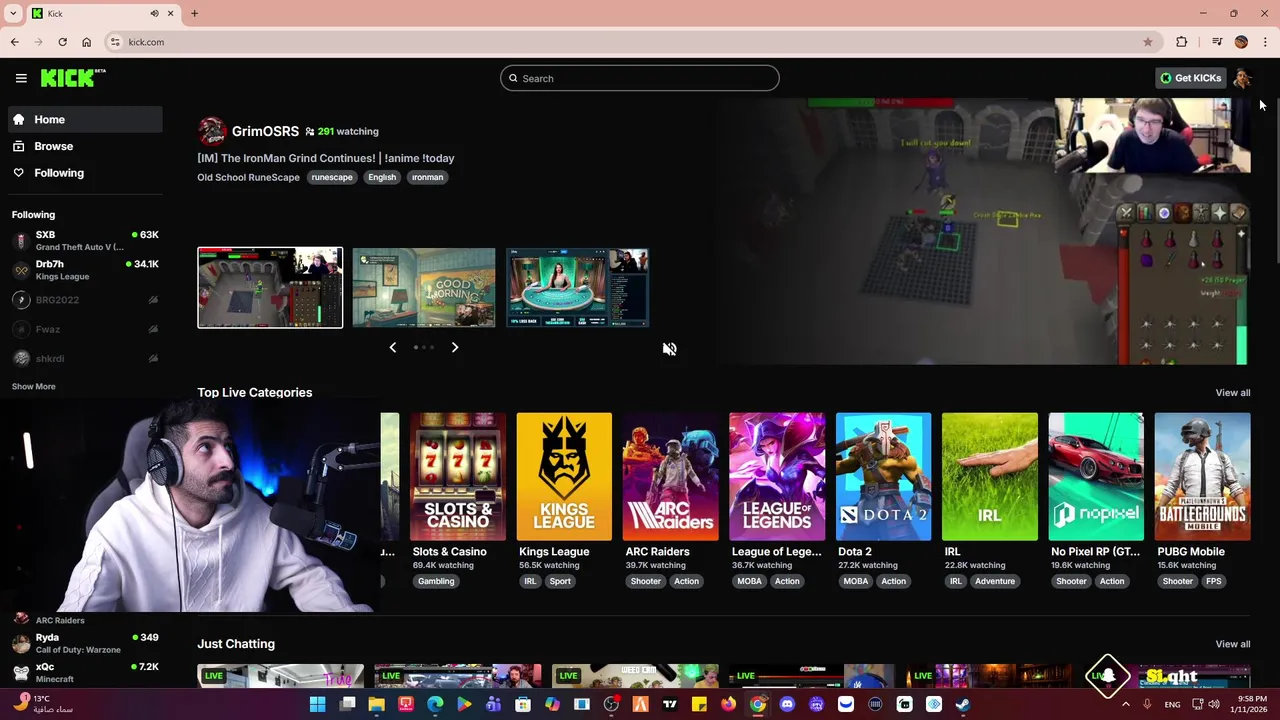Click Adventure tag under IRL
The width and height of the screenshot is (1280, 720).
click(995, 581)
